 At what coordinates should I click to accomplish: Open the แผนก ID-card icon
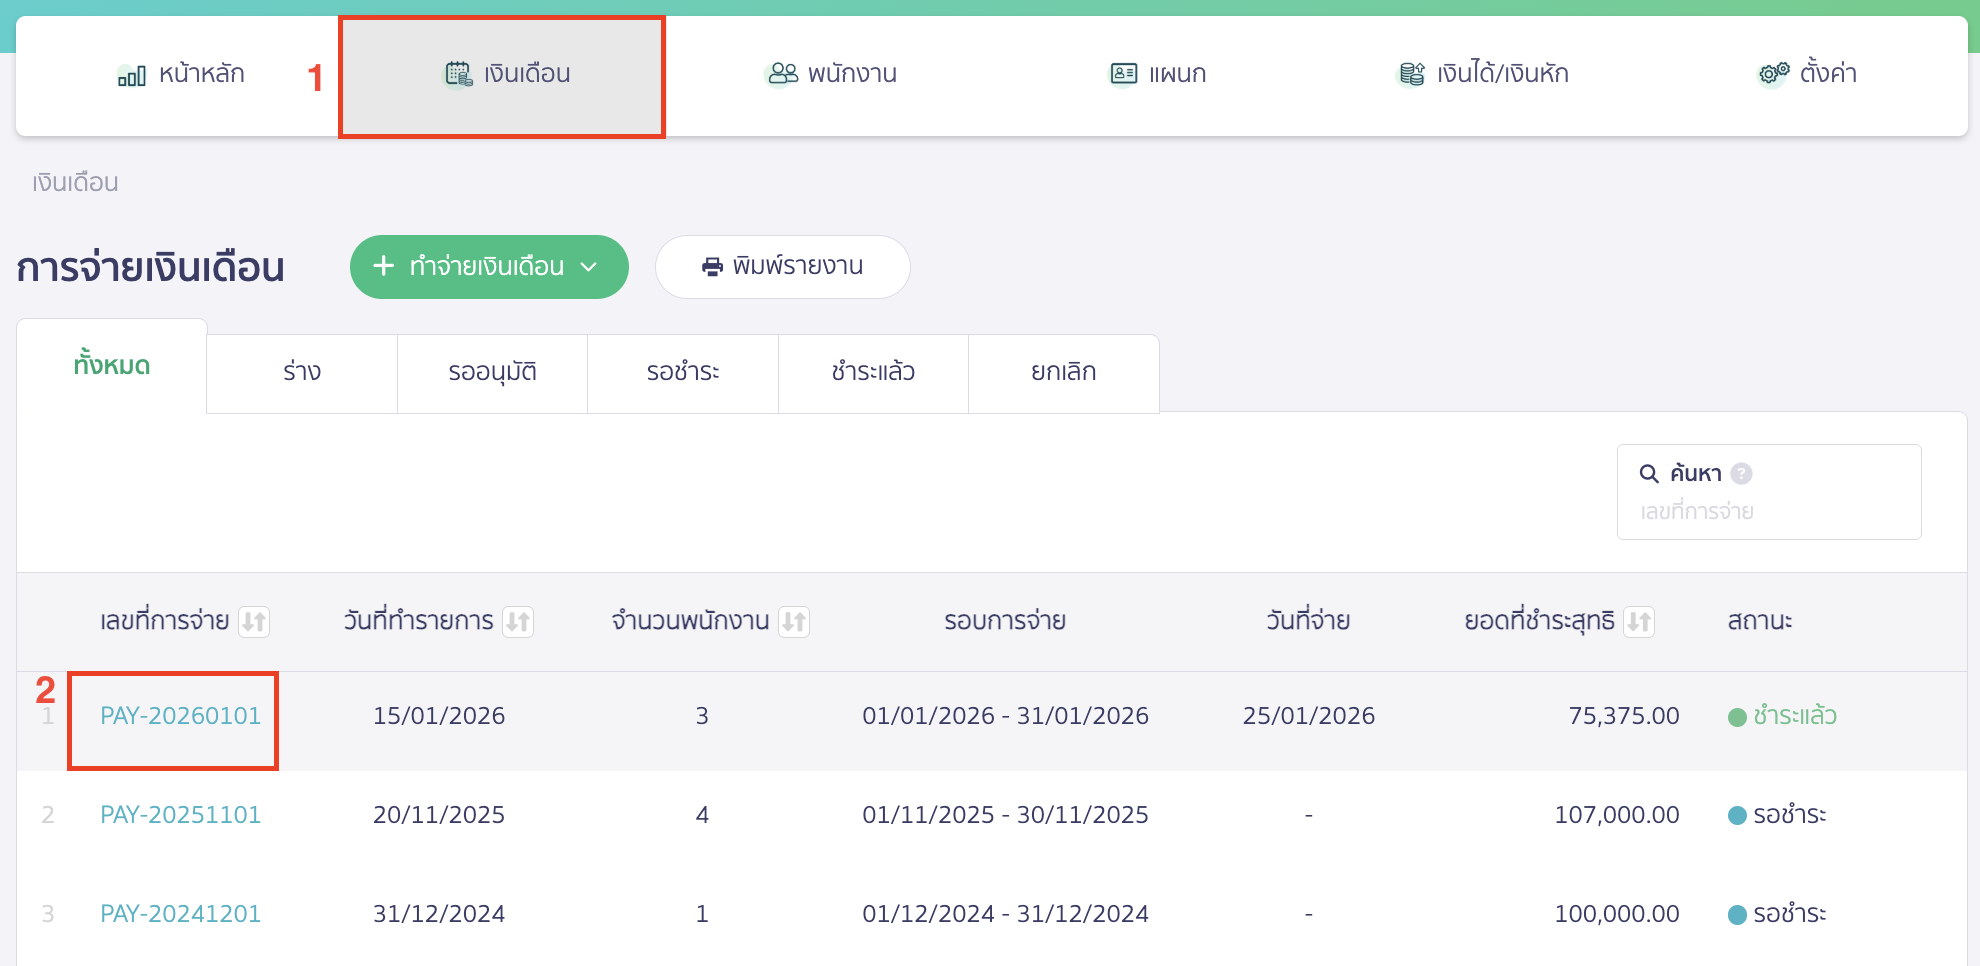1122,72
